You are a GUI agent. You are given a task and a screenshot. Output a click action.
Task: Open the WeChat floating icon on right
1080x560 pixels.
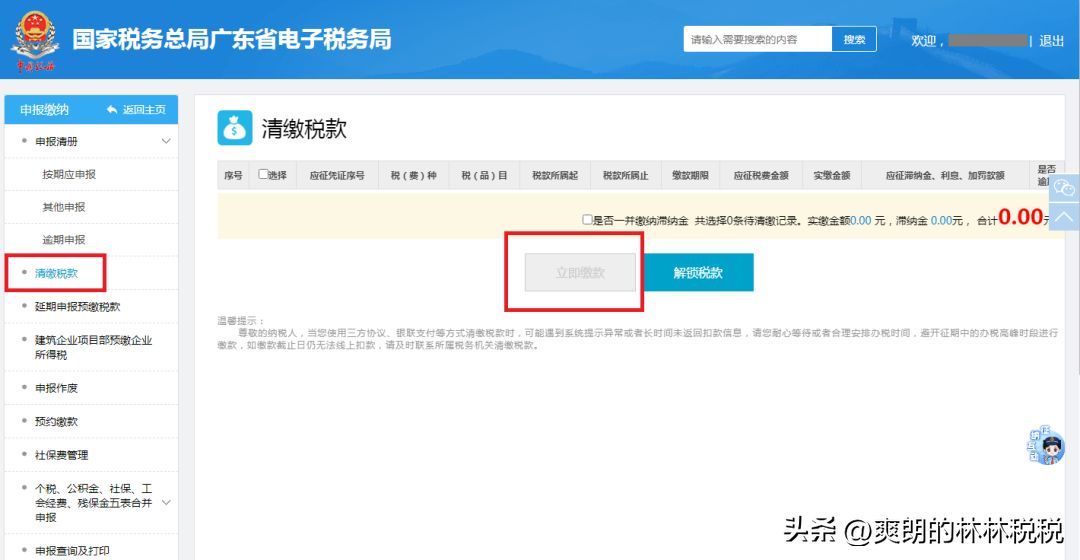(x=1064, y=188)
